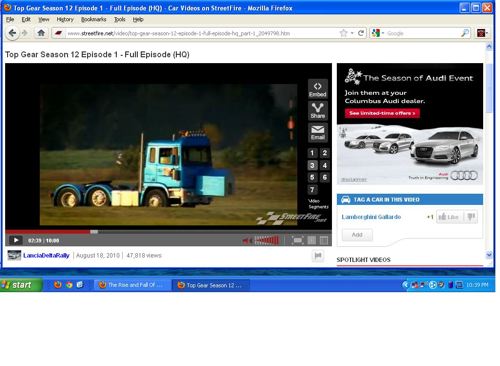
Task: Dislike the Lamborghini Gallardo tag with thumbs down
Action: coord(471,217)
